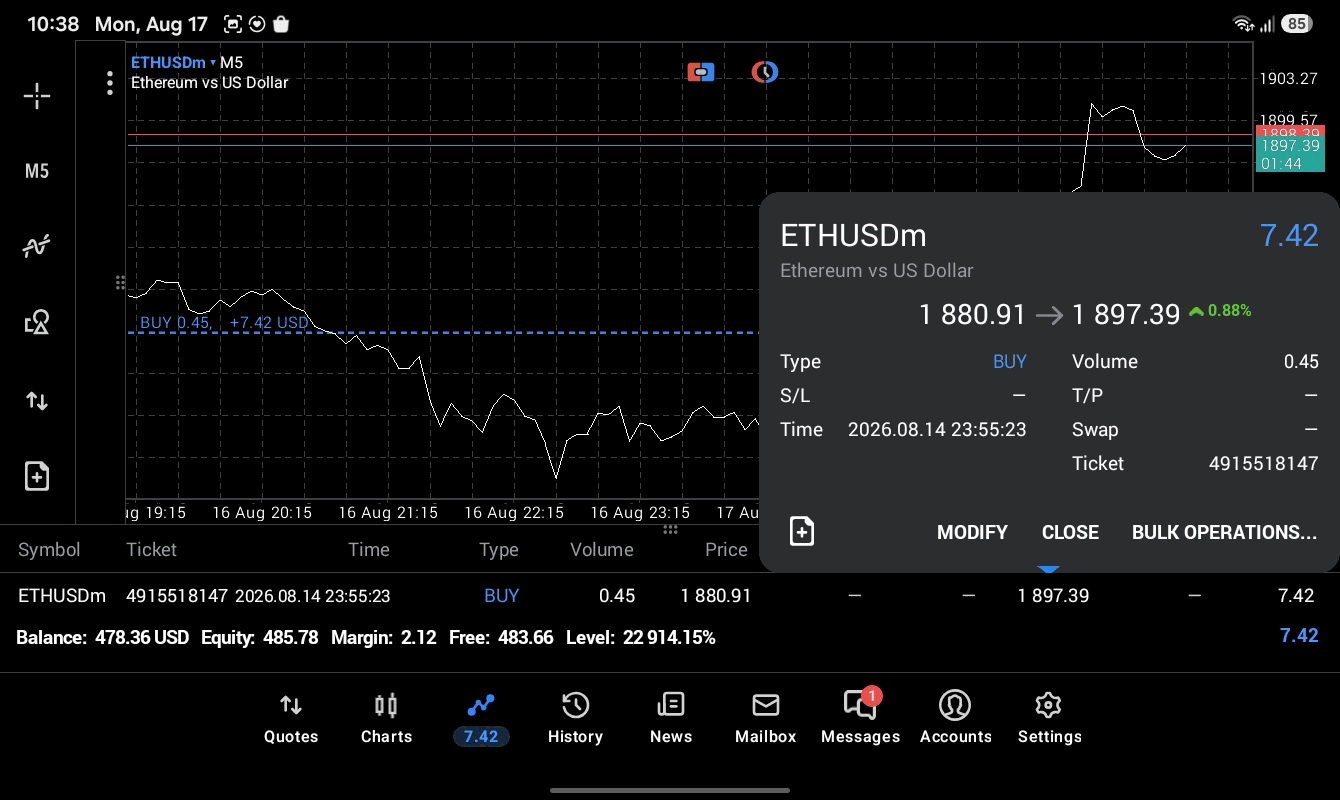The height and width of the screenshot is (800, 1340).
Task: Open the indicators chart tool
Action: coord(37,246)
